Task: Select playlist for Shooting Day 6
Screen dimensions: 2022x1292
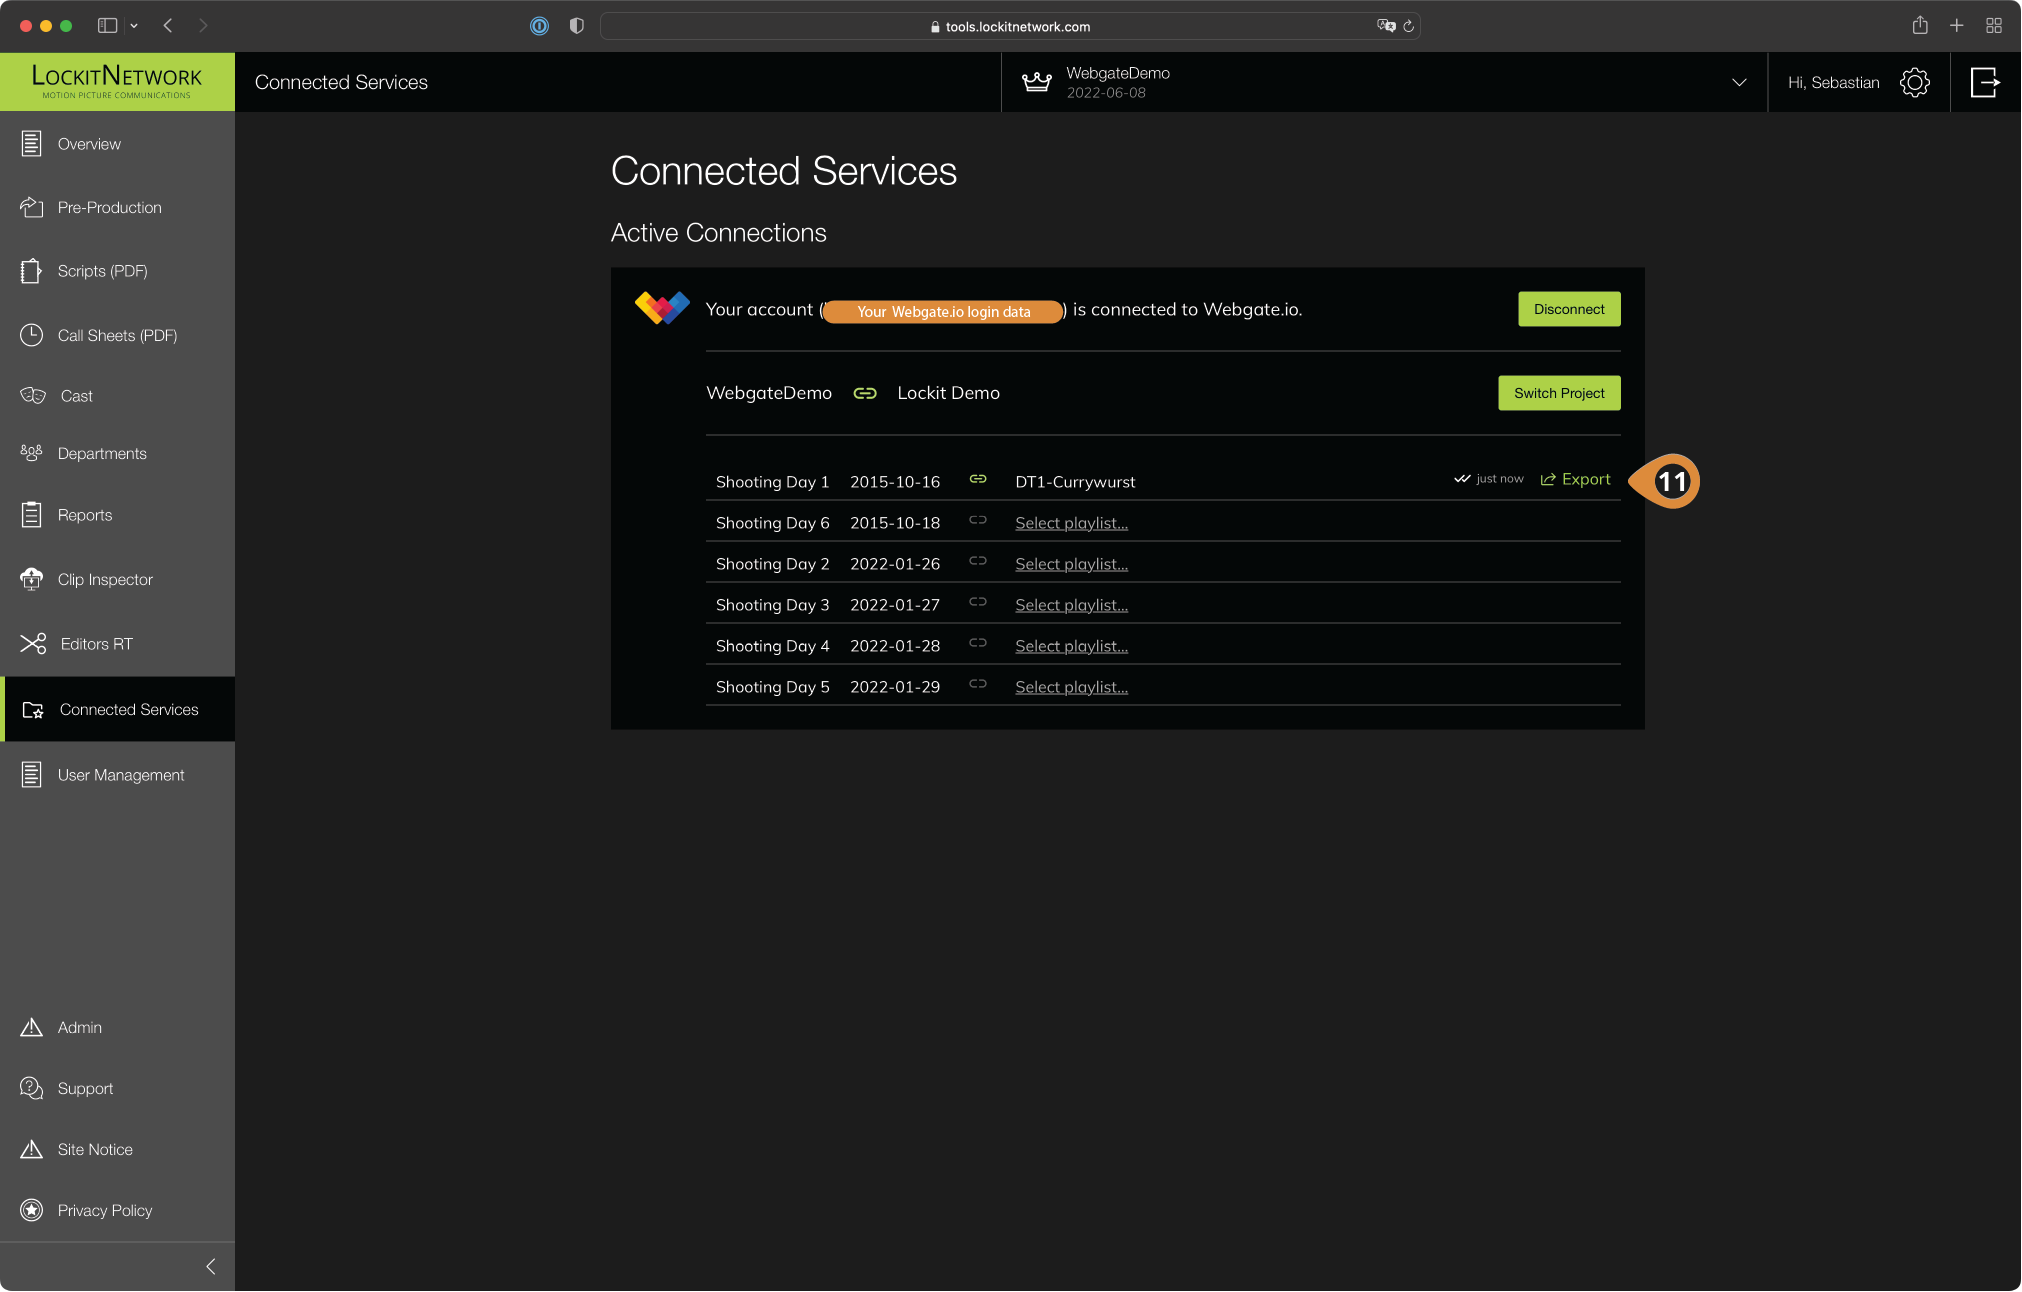Action: pyautogui.click(x=1071, y=523)
